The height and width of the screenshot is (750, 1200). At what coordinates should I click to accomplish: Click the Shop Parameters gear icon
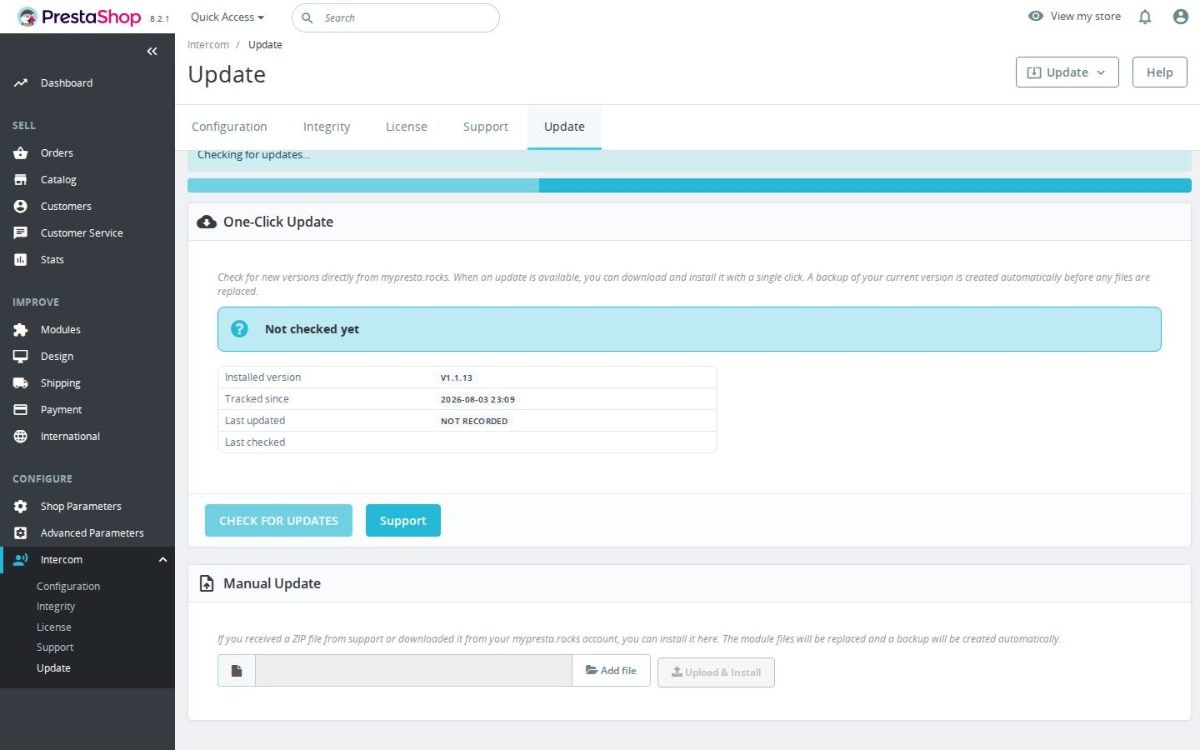click(20, 506)
